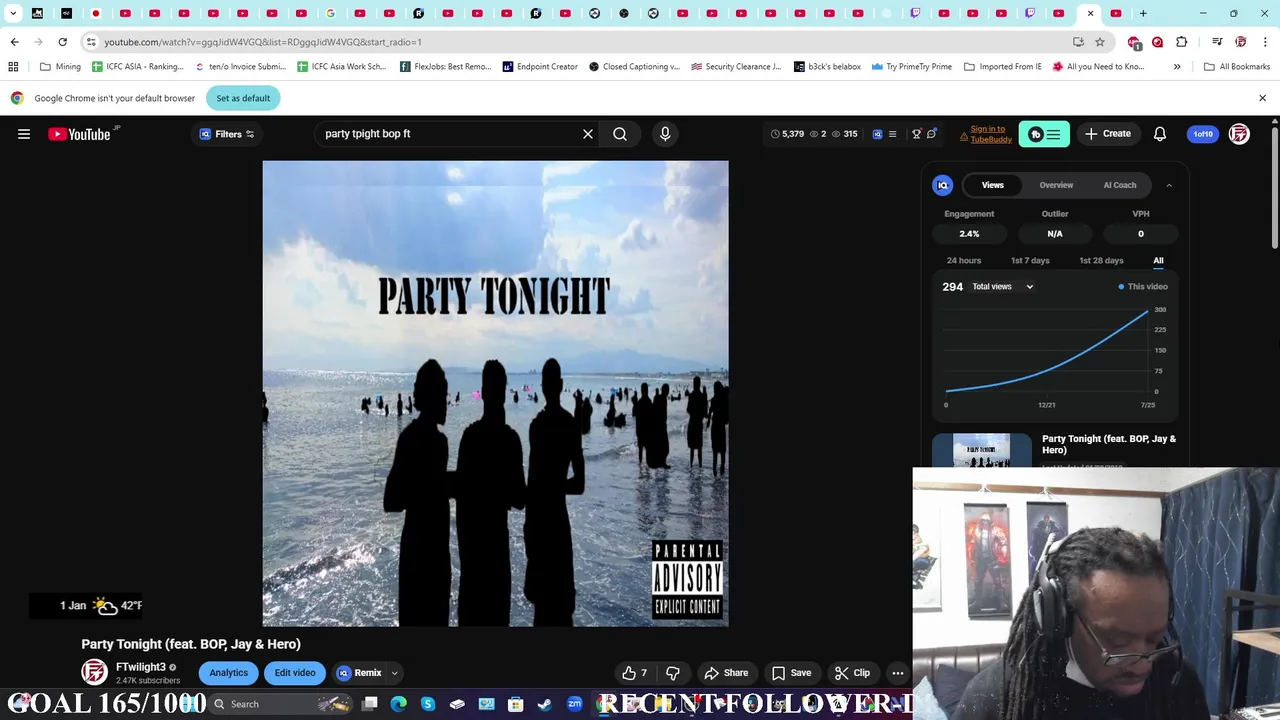Screen dimensions: 1280x720
Task: Open the vidIQ chat bubble icon
Action: pos(931,134)
